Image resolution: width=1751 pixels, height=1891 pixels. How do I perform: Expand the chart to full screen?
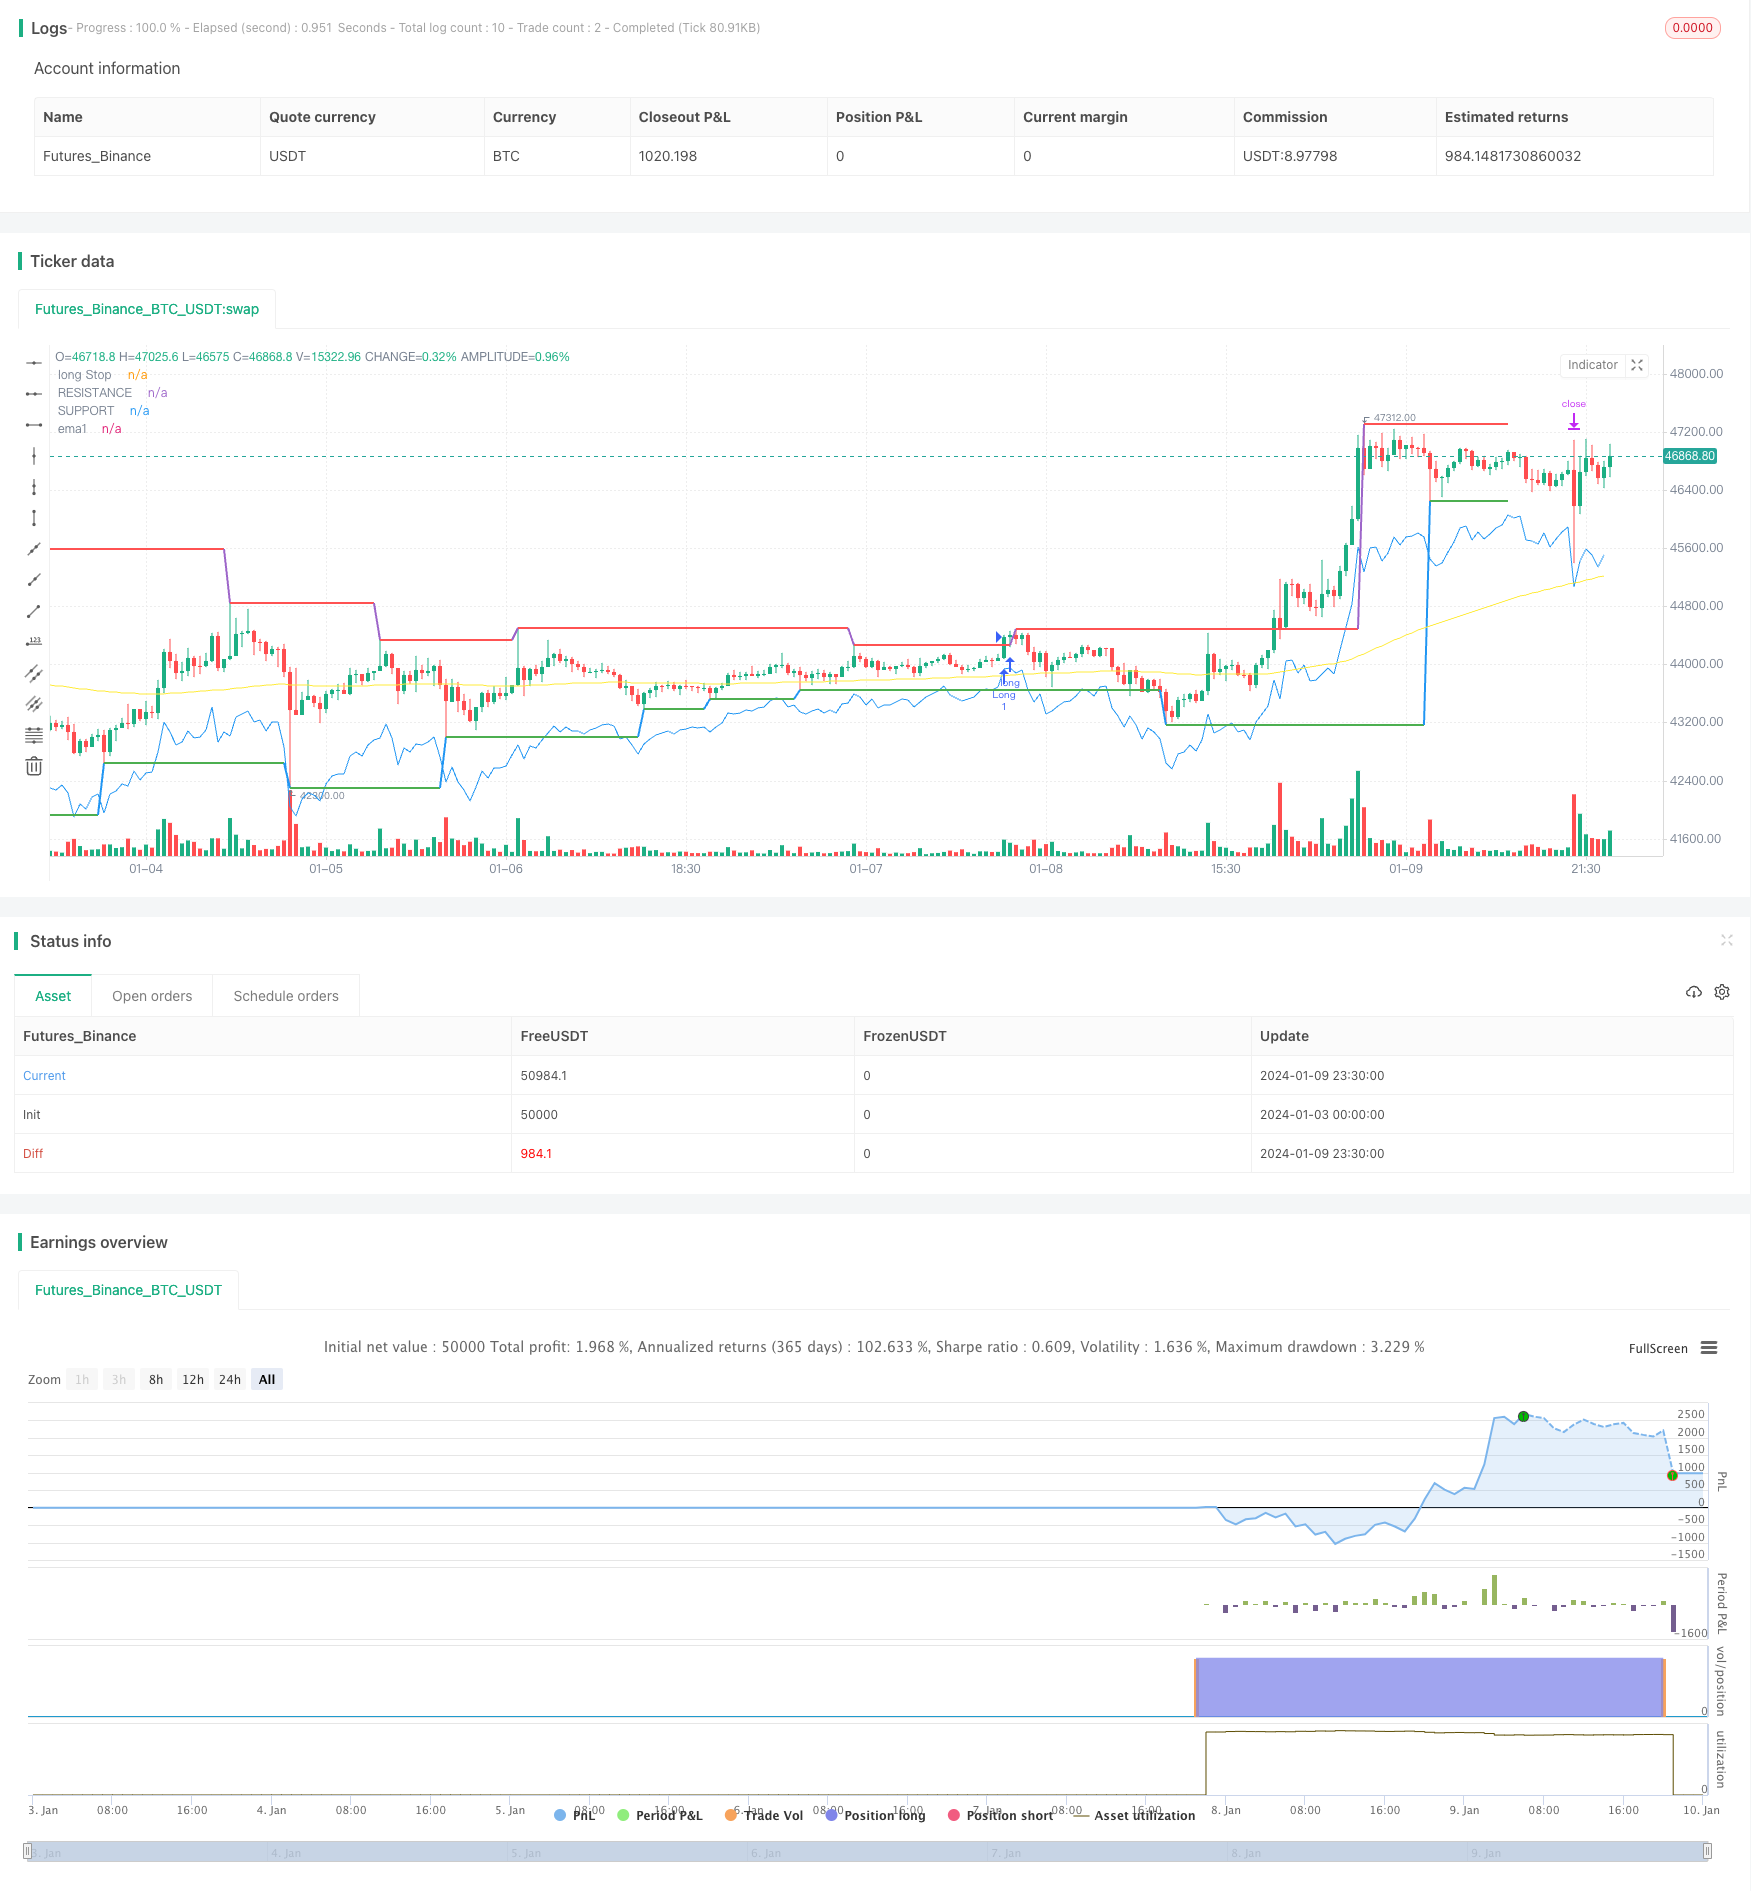(1637, 365)
